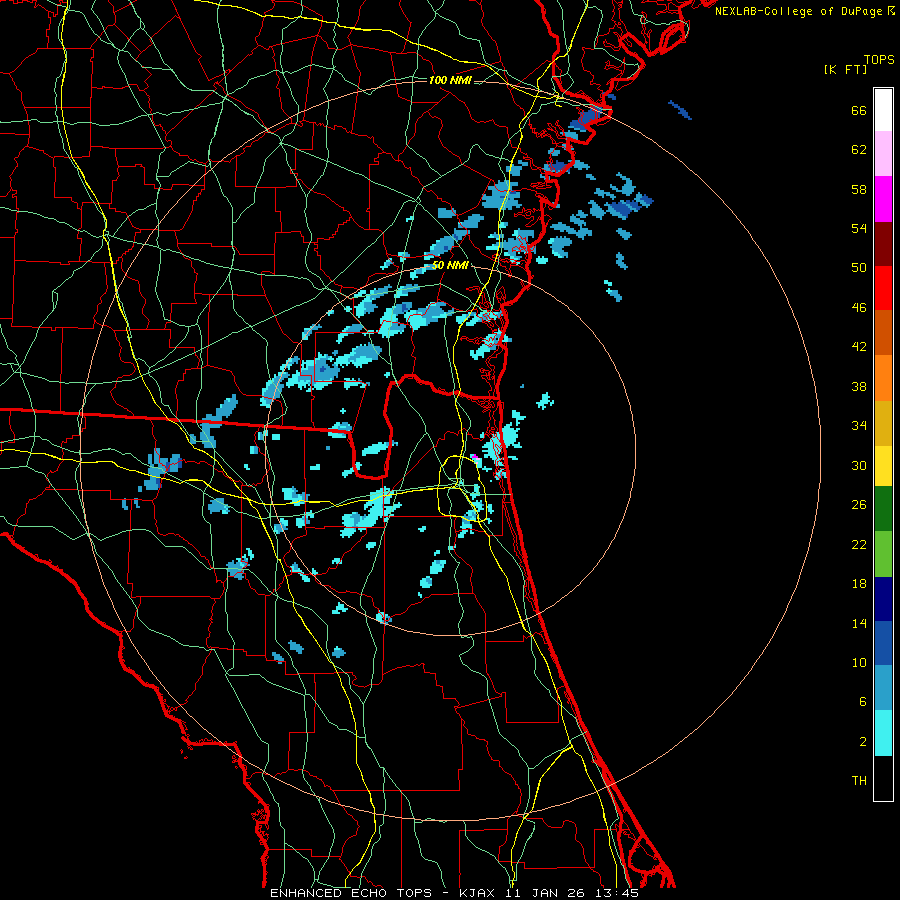Pick the light blue legend swatch
The height and width of the screenshot is (900, 900).
[883, 688]
